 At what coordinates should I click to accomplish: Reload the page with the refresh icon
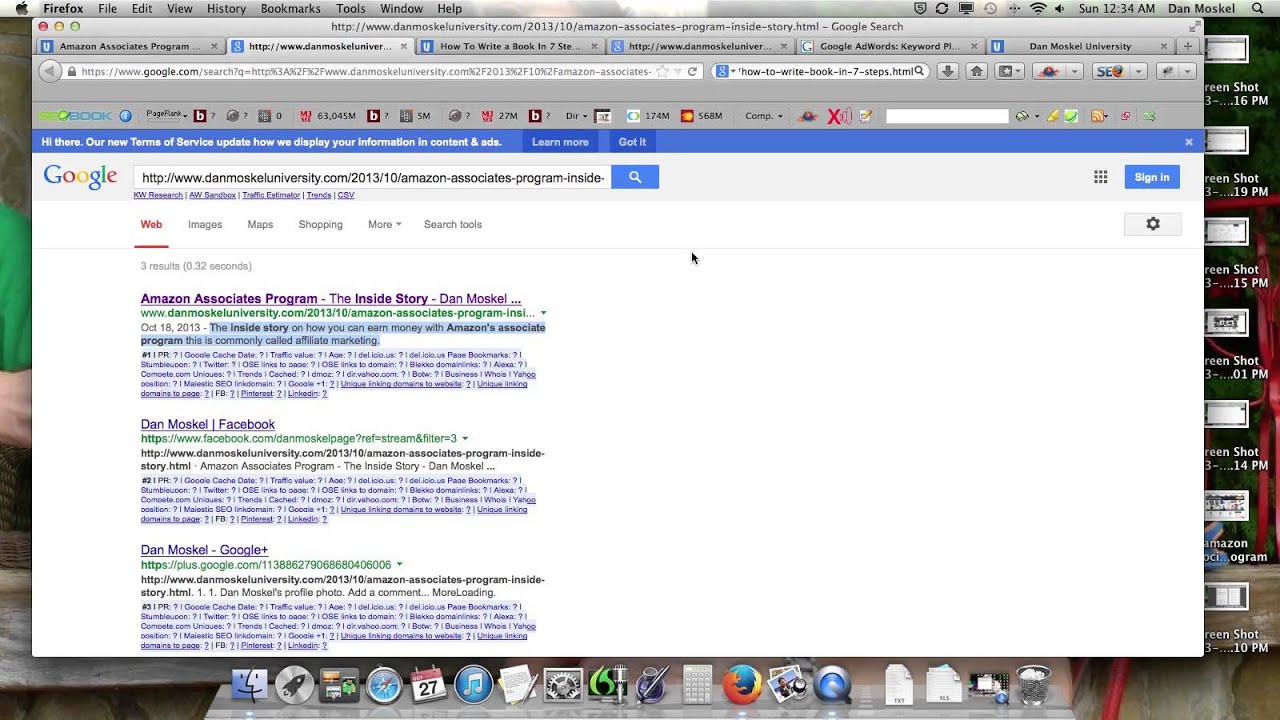pos(692,72)
